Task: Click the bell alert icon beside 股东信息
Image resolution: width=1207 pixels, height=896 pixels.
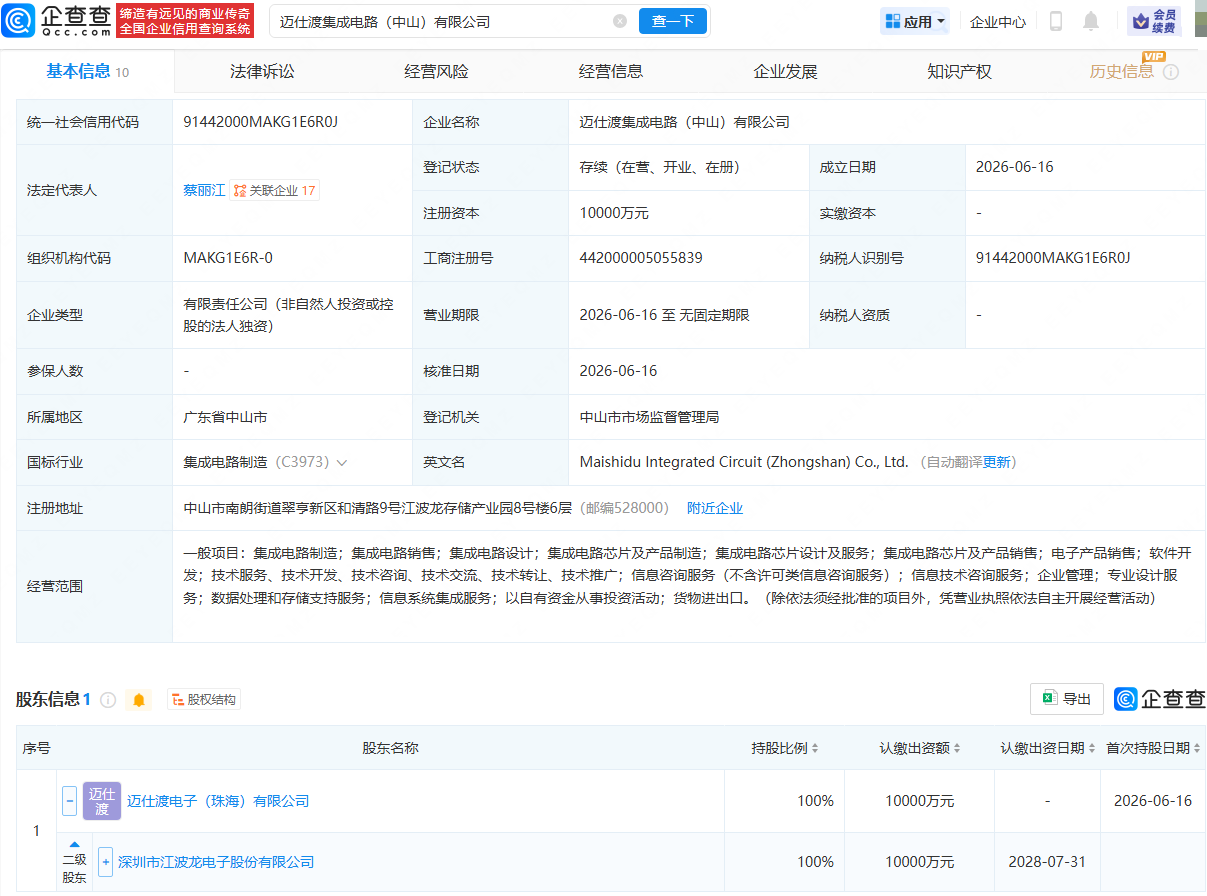Action: point(139,700)
